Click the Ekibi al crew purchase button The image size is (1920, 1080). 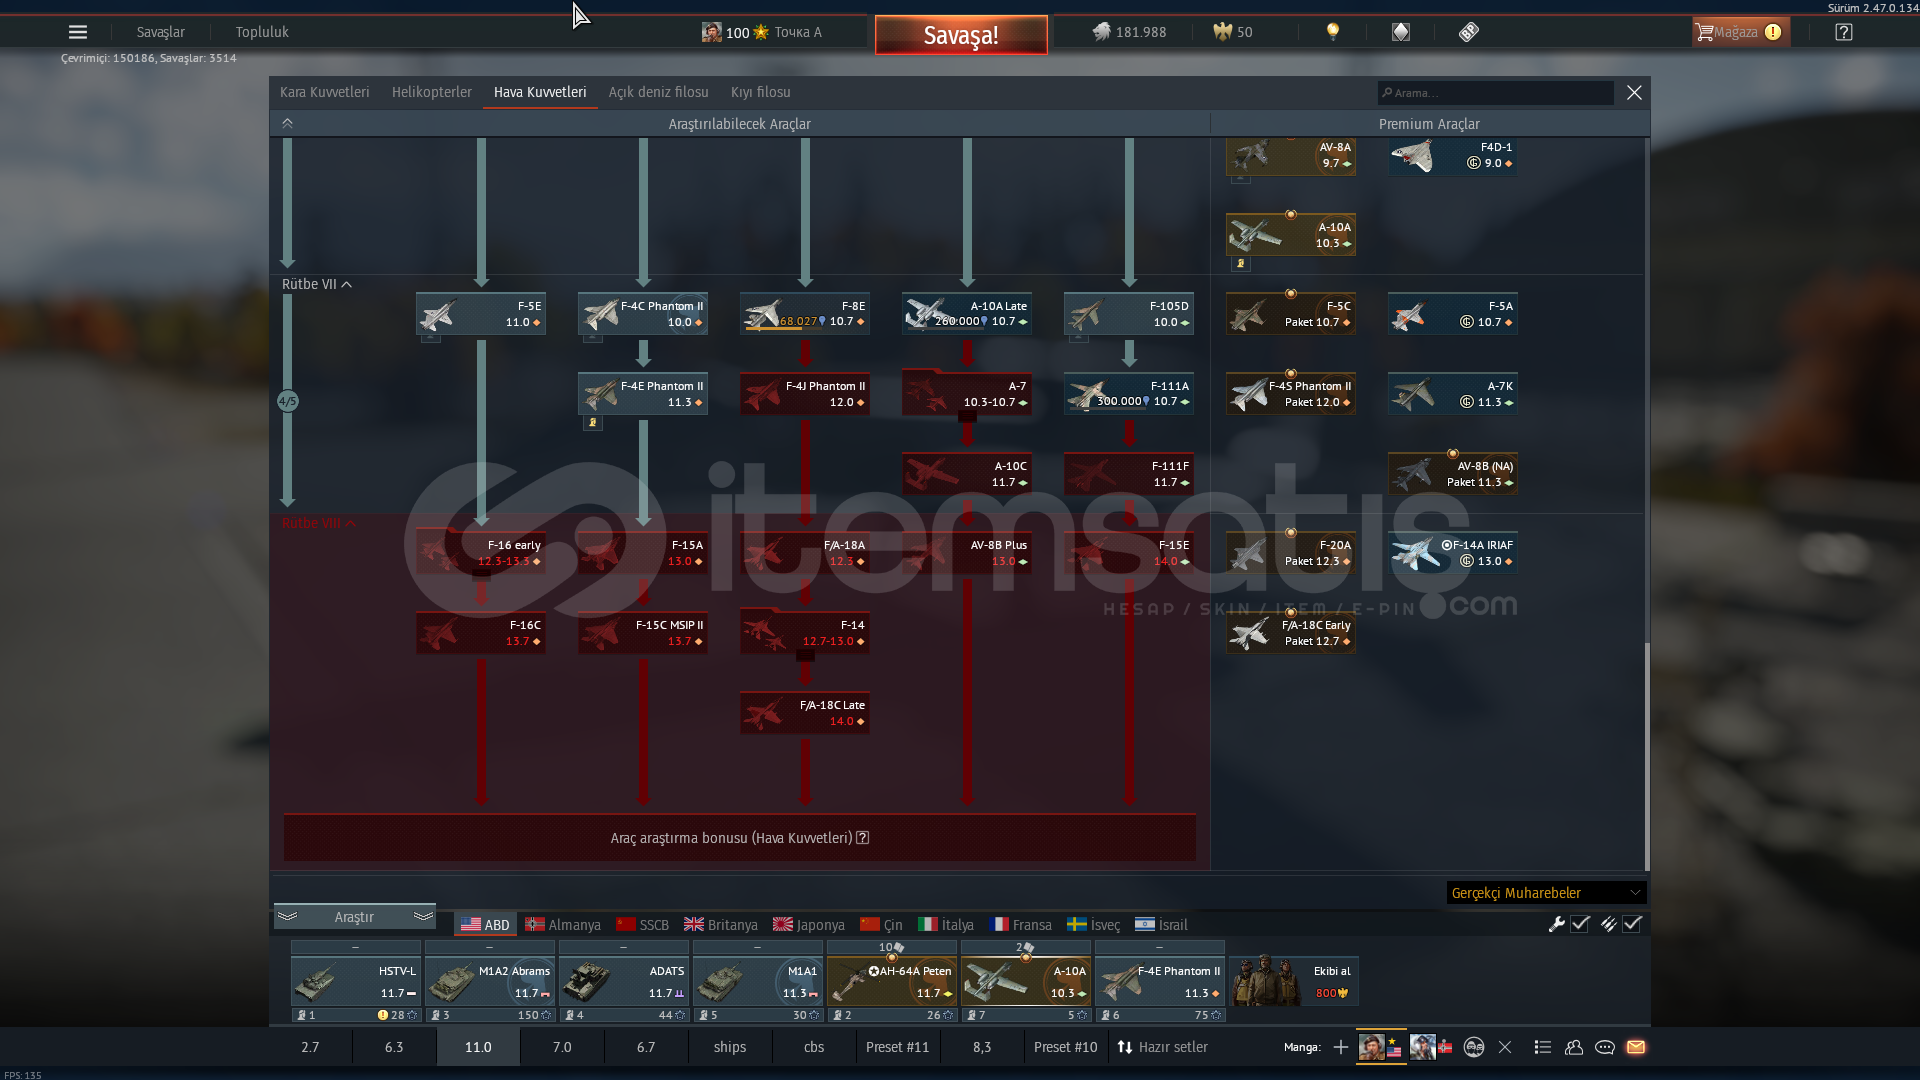(1293, 981)
